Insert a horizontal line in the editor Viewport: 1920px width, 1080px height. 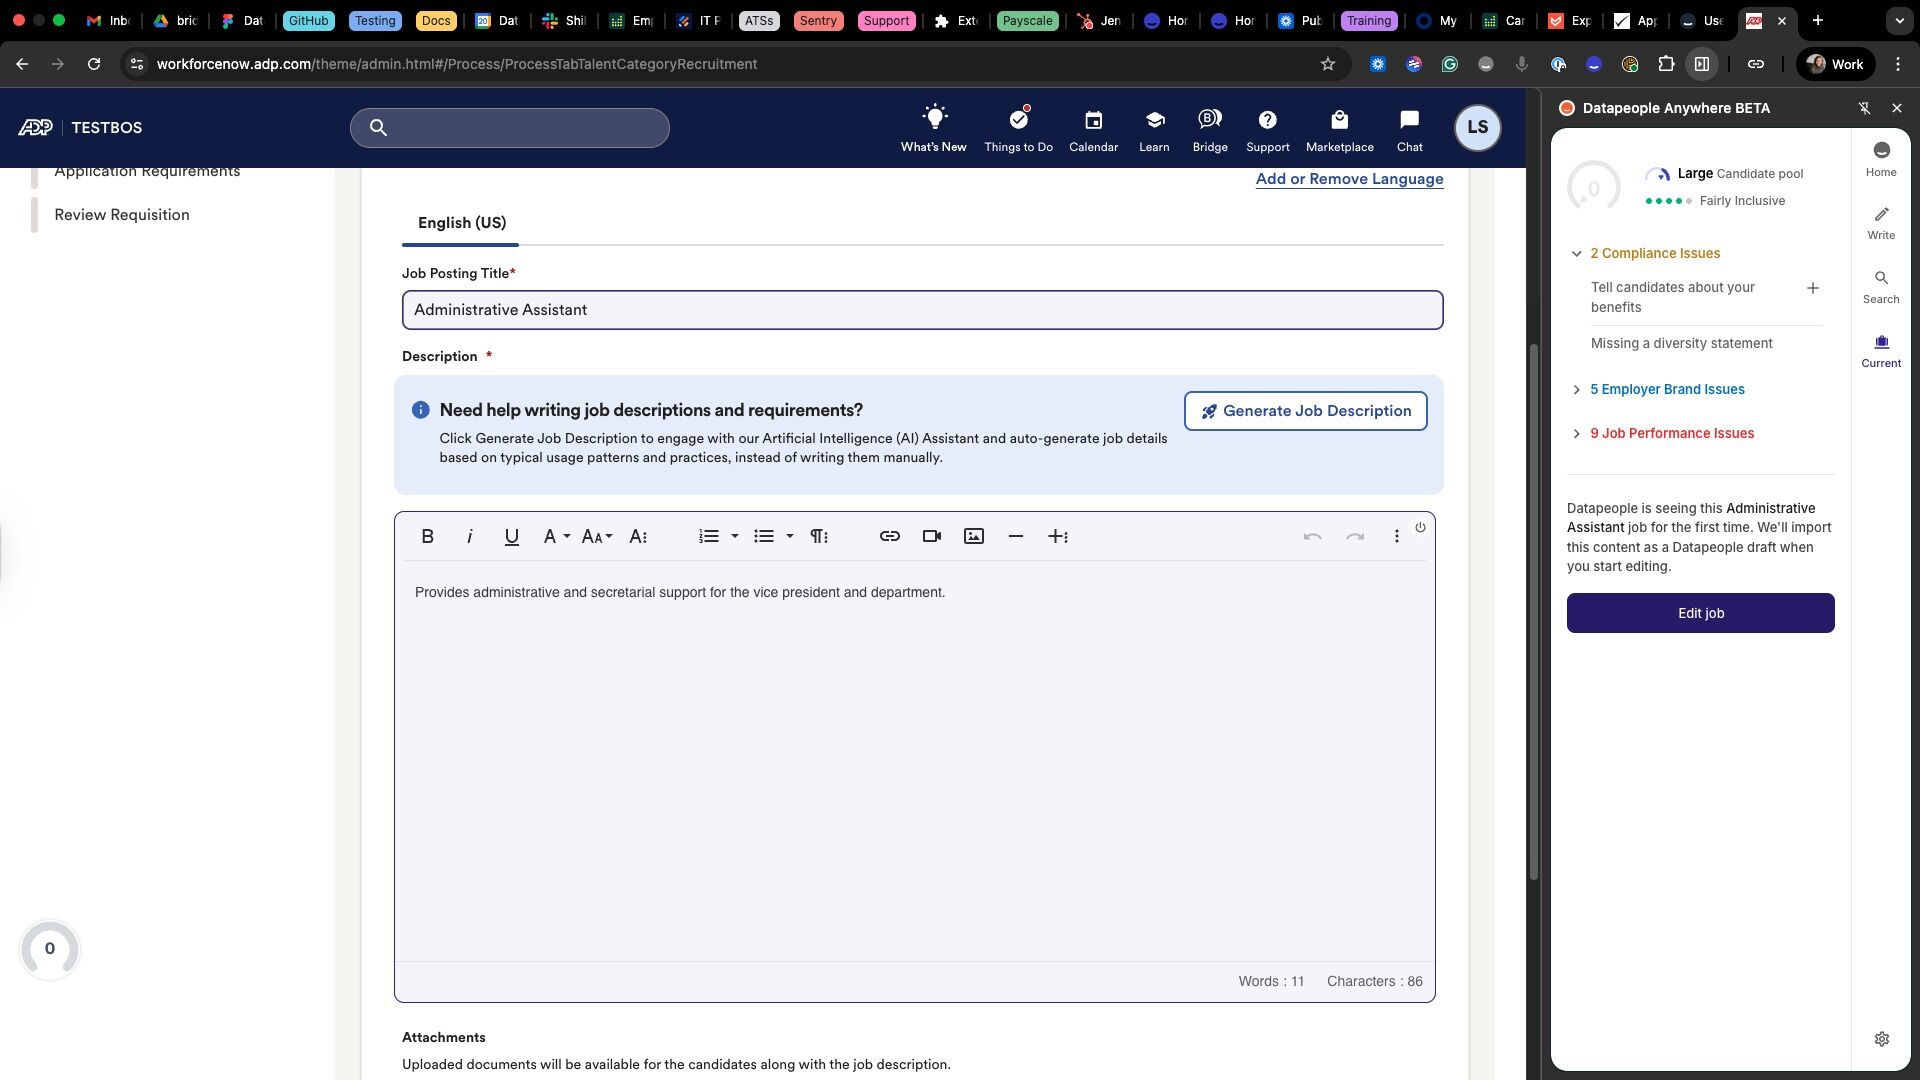(x=1015, y=537)
